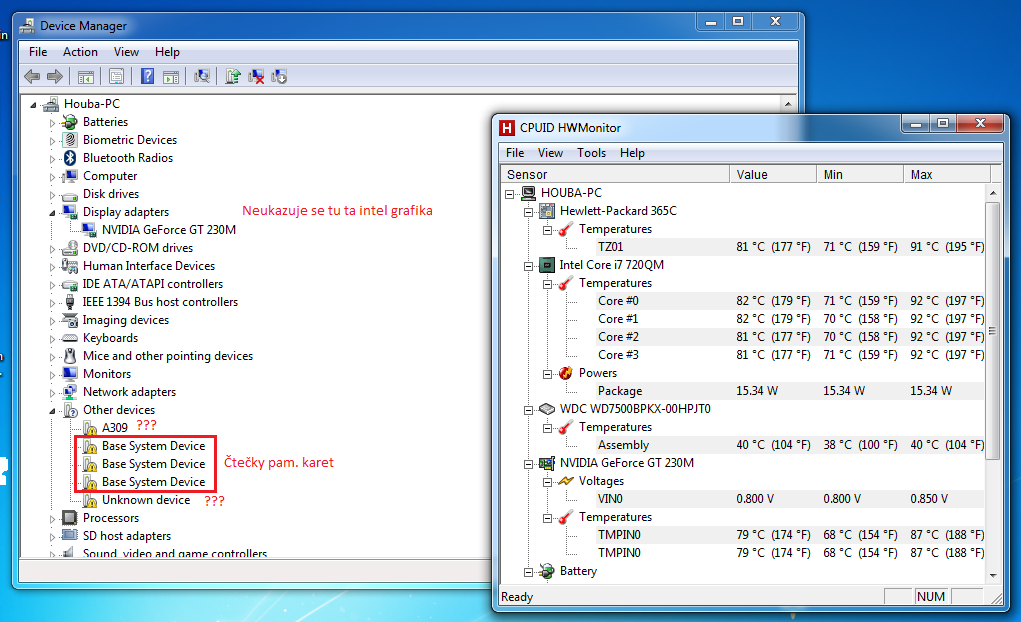Open the File menu in Device Manager
The height and width of the screenshot is (622, 1021).
click(x=38, y=52)
